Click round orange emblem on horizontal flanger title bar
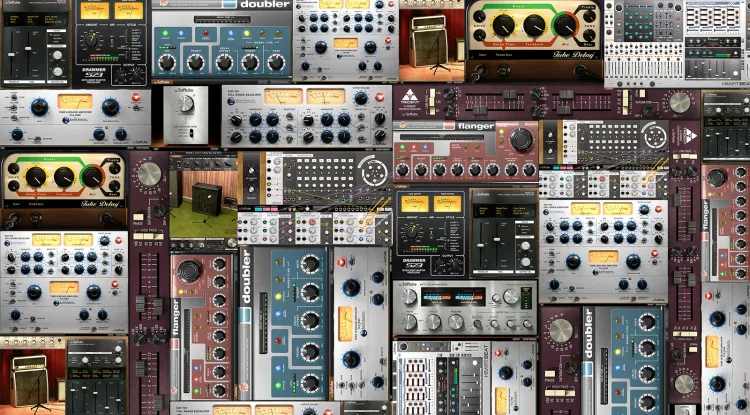The width and height of the screenshot is (750, 415). point(403,125)
